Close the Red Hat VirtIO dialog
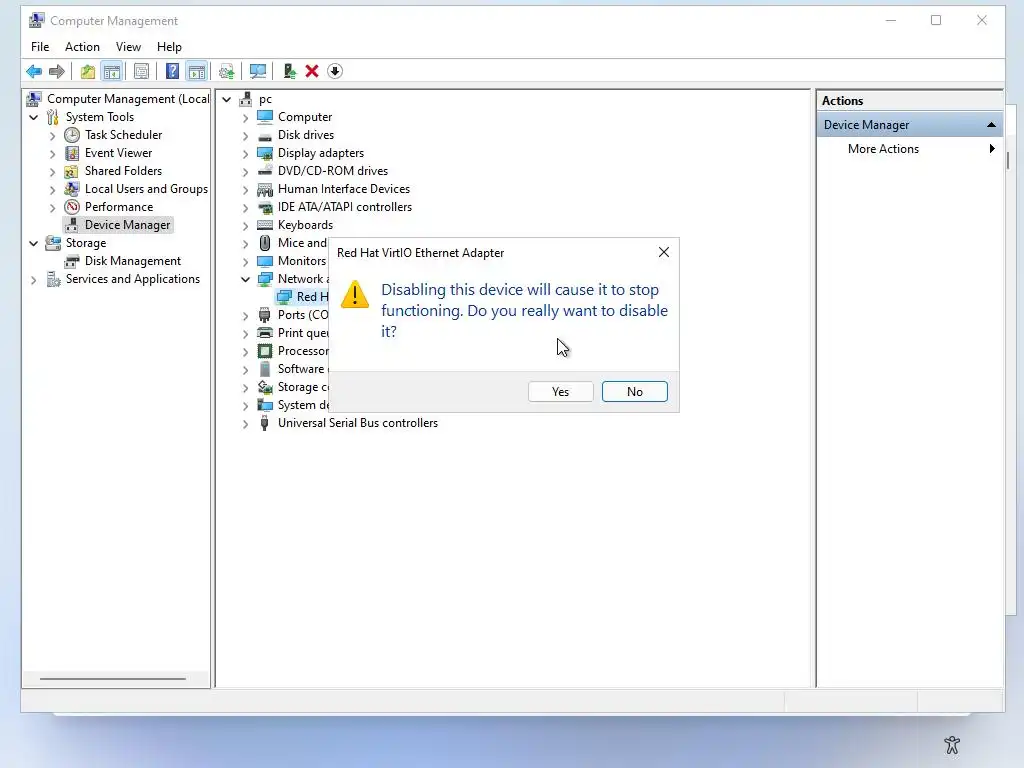 click(x=664, y=252)
